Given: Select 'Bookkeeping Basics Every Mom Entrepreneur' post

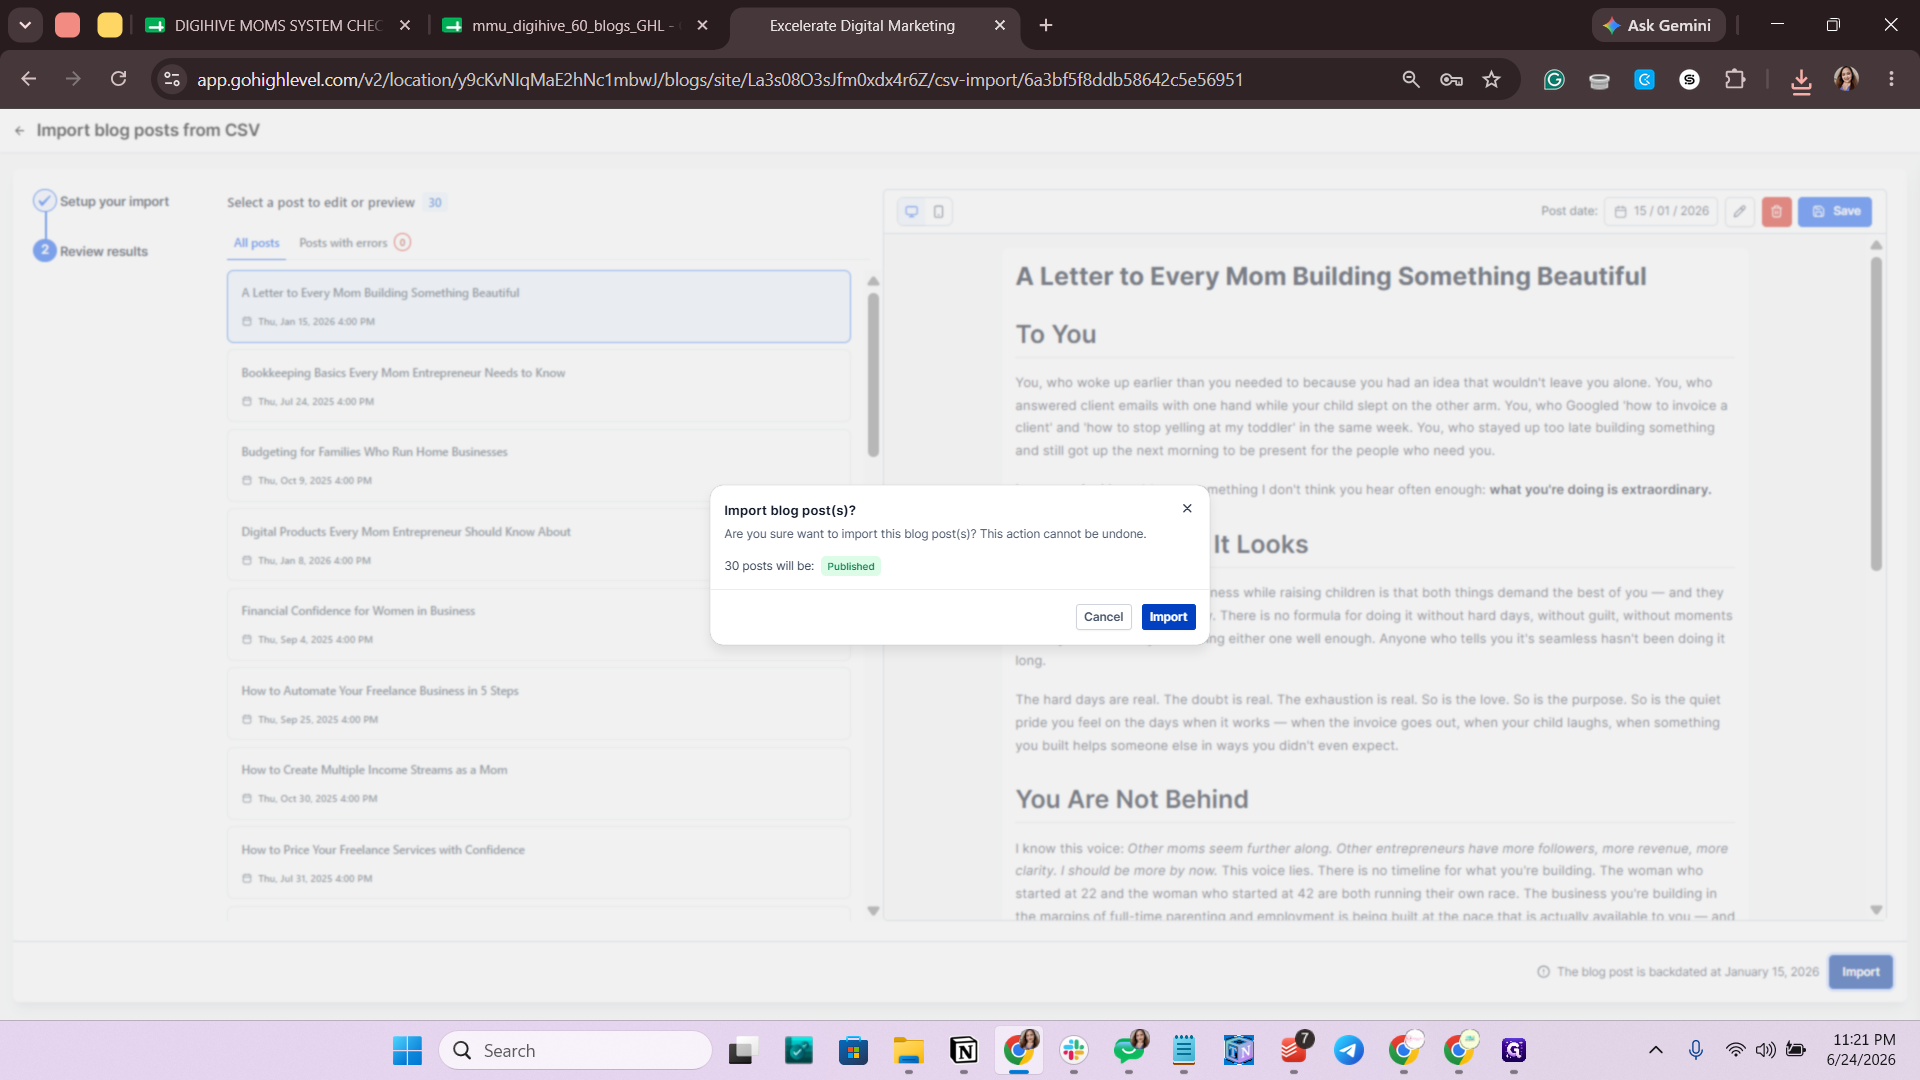Looking at the screenshot, I should pyautogui.click(x=539, y=386).
